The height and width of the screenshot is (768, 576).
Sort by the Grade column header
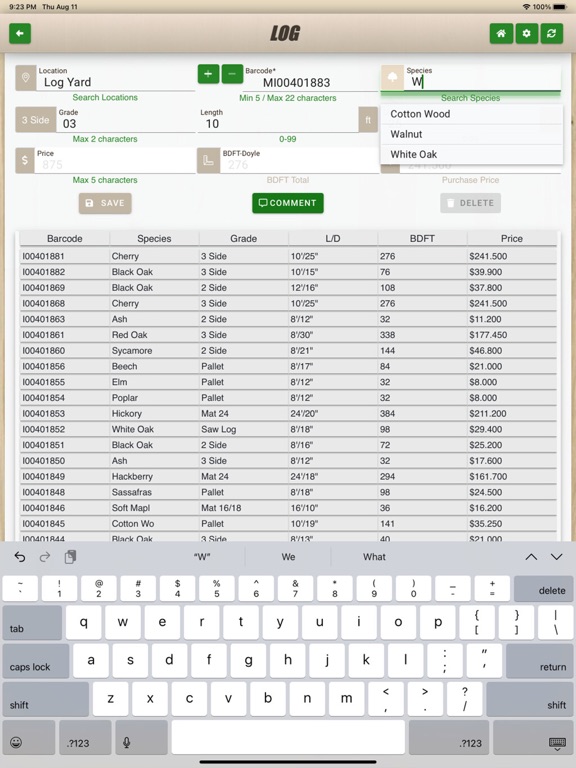coord(243,239)
